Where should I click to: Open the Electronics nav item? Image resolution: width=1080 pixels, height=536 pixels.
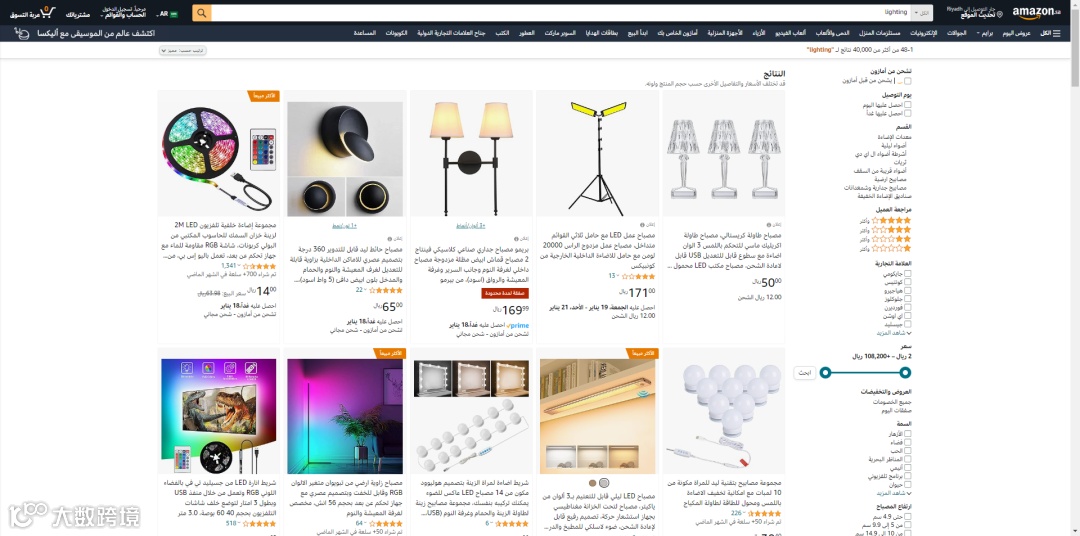924,33
